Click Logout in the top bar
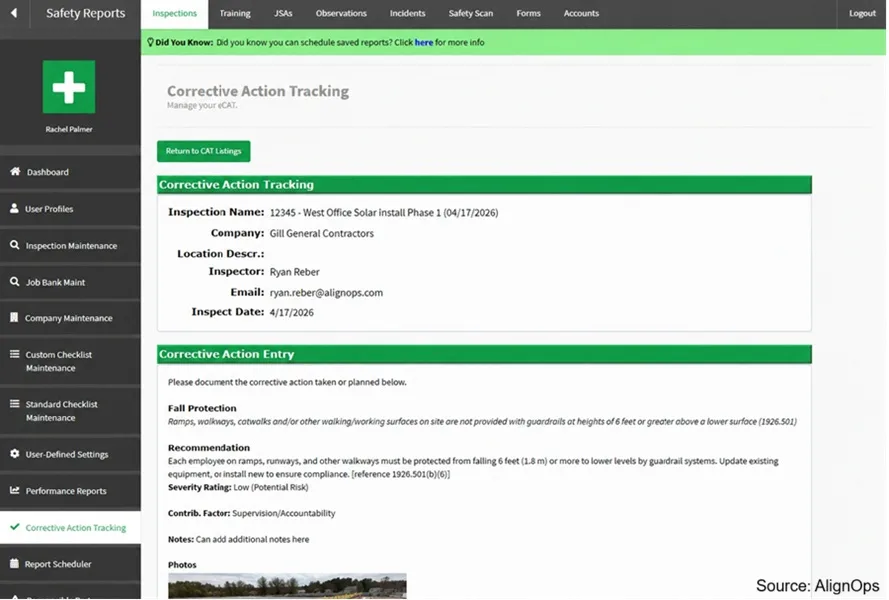 point(862,13)
